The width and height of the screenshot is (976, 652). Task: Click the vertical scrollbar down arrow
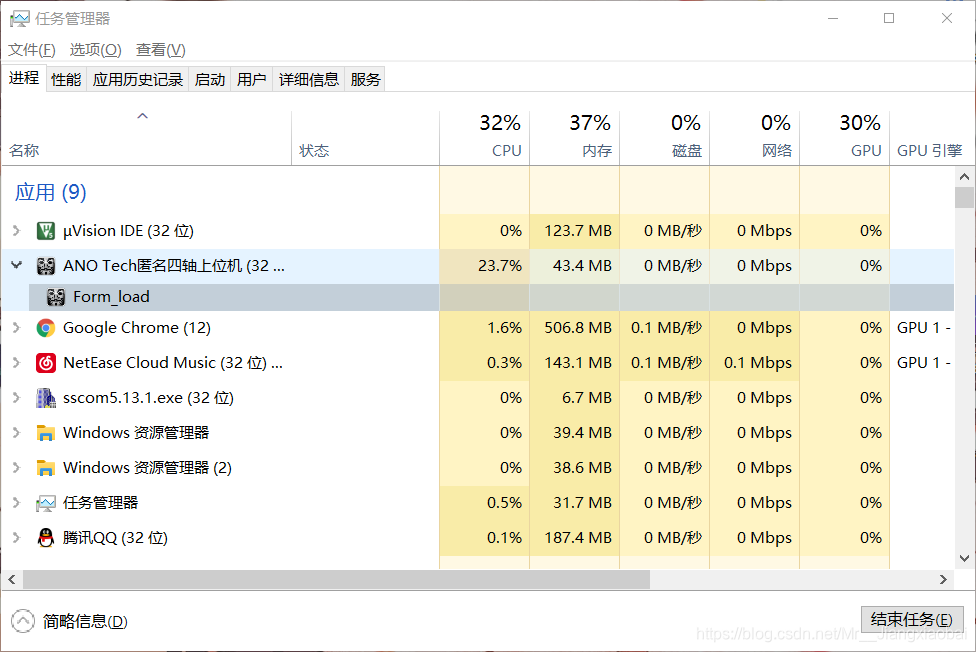tap(964, 558)
